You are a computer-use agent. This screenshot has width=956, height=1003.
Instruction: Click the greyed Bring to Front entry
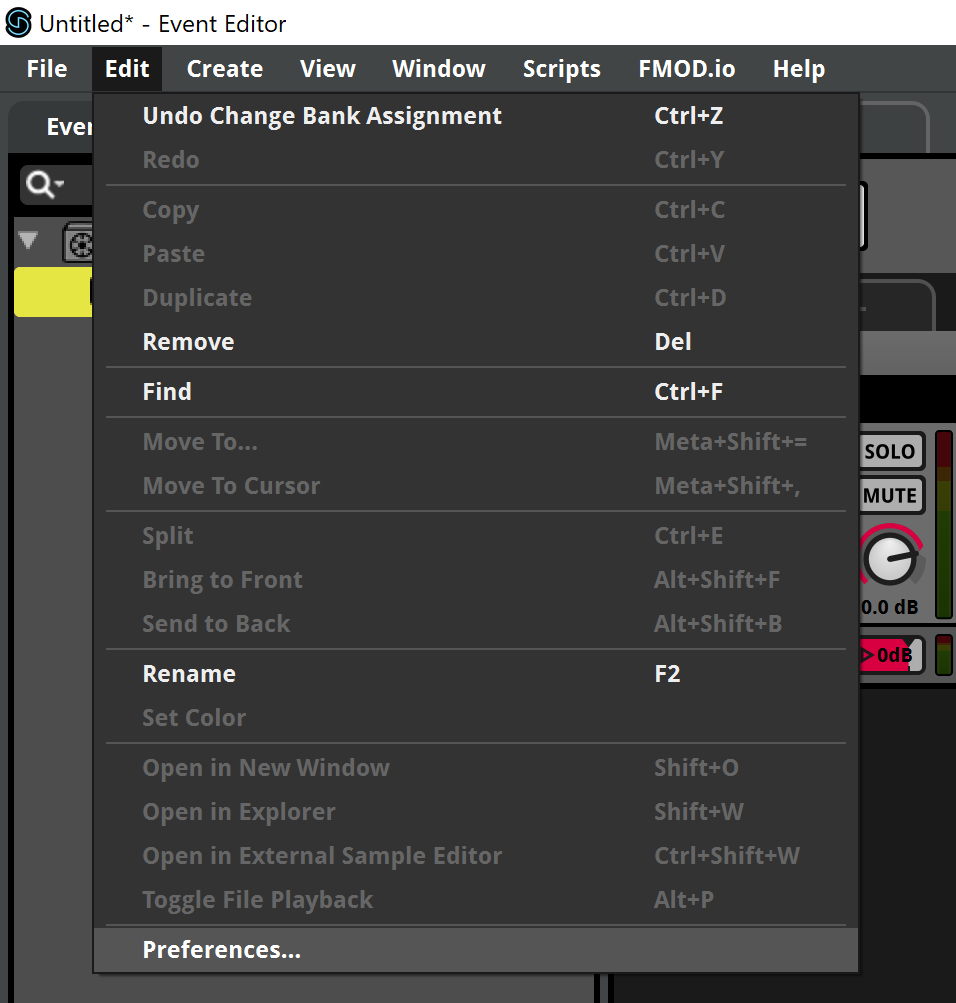tap(475, 580)
